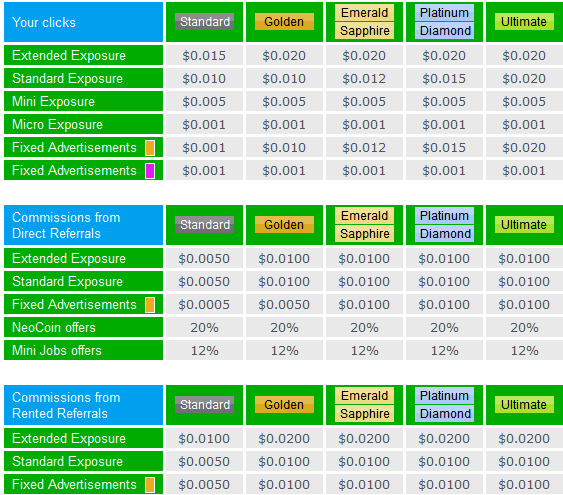Screen dimensions: 563x495
Task: Click the orange swatch in Rented Referrals table
Action: [x=150, y=485]
